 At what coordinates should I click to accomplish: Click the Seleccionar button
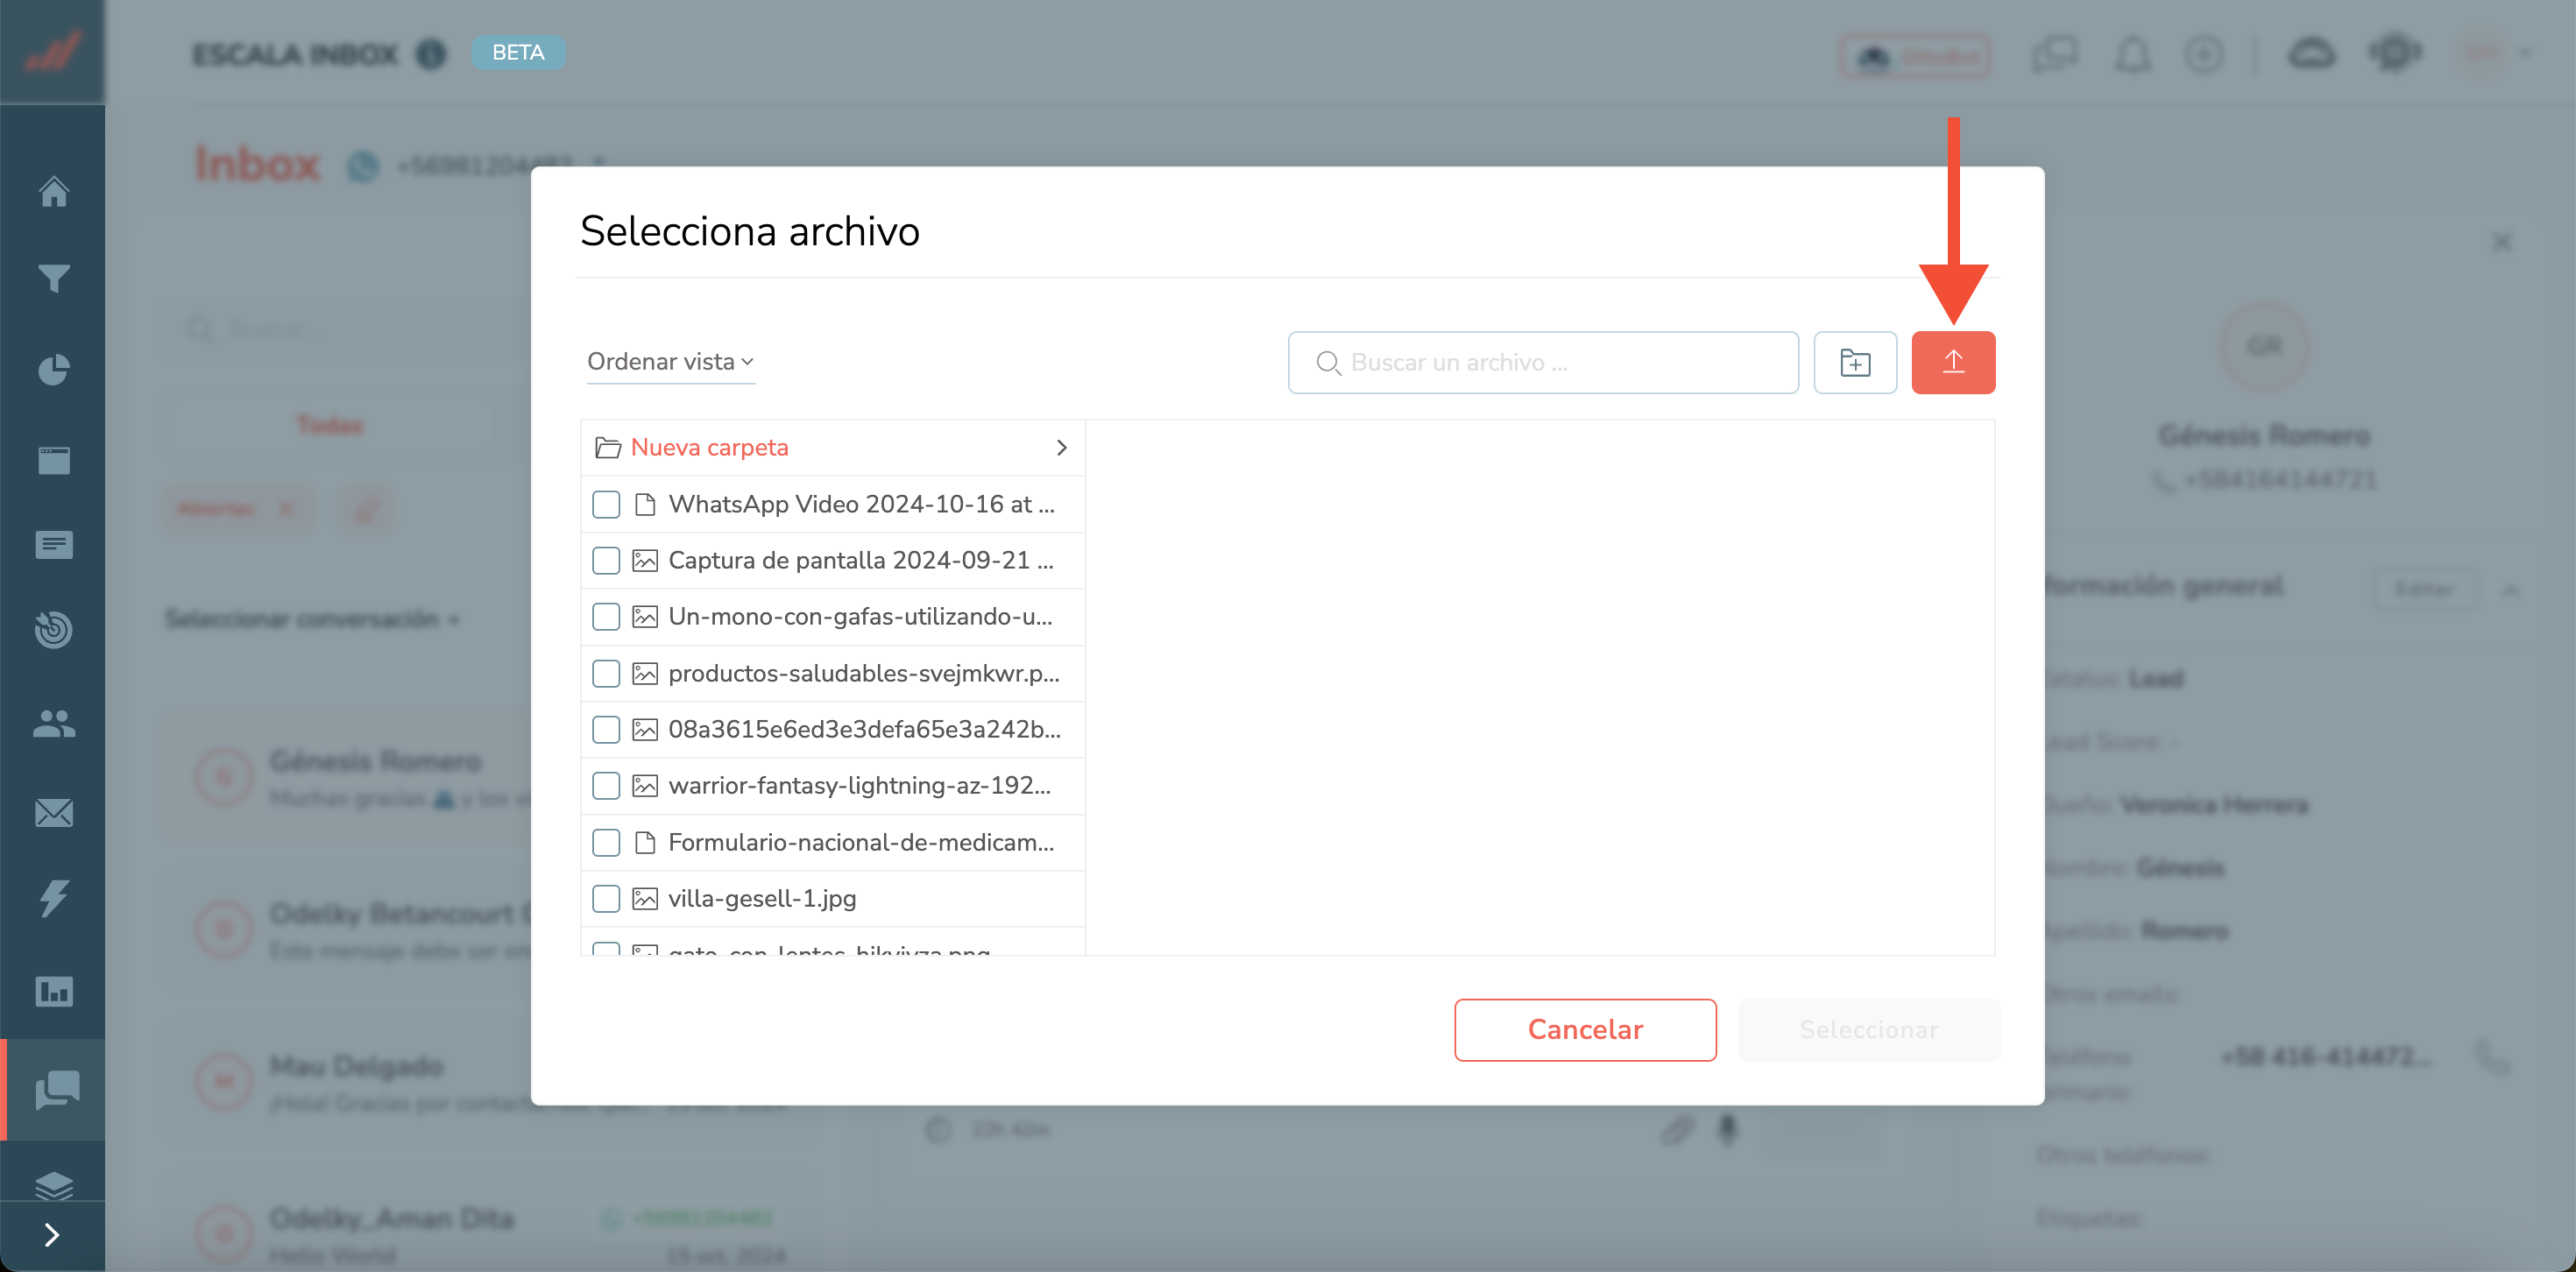1869,1029
